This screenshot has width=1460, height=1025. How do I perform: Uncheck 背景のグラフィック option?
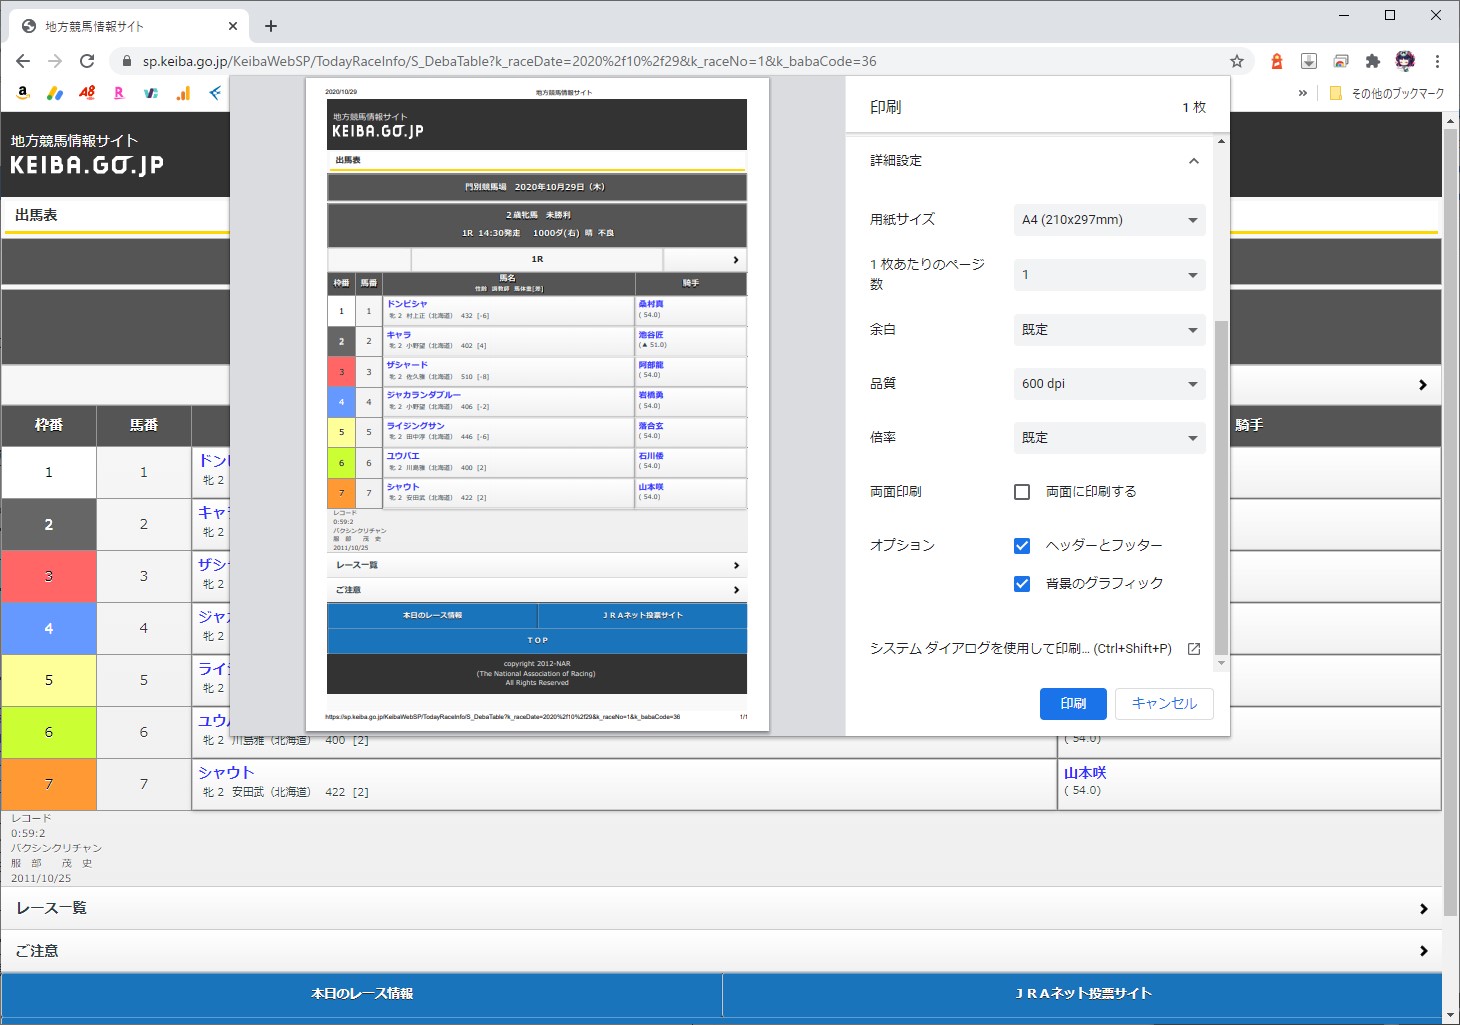tap(1022, 584)
